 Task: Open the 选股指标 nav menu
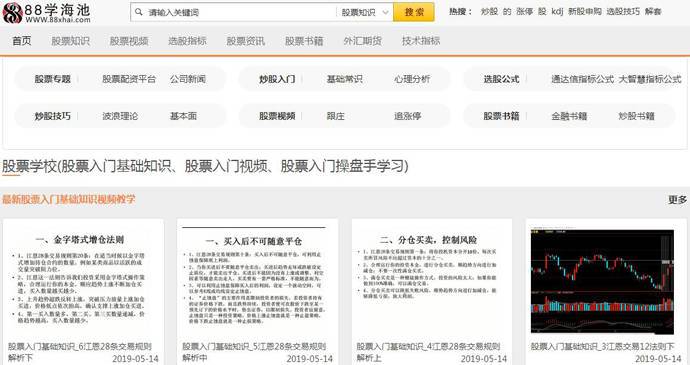pyautogui.click(x=187, y=41)
